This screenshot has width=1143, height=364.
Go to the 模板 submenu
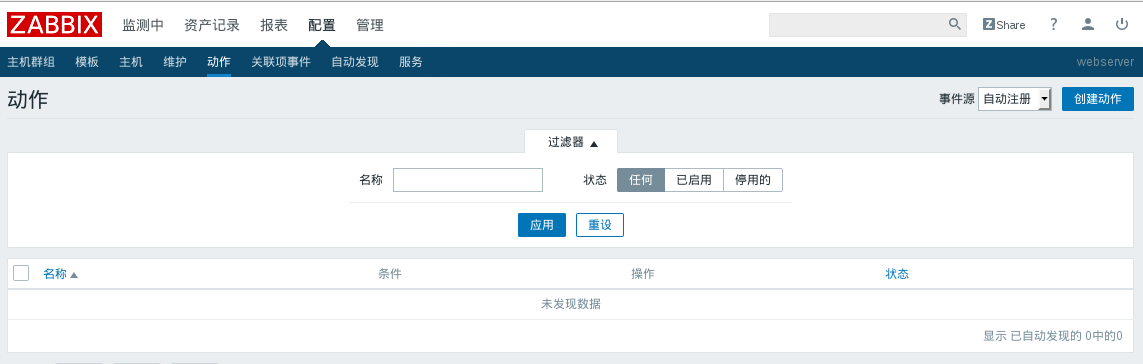pyautogui.click(x=87, y=62)
